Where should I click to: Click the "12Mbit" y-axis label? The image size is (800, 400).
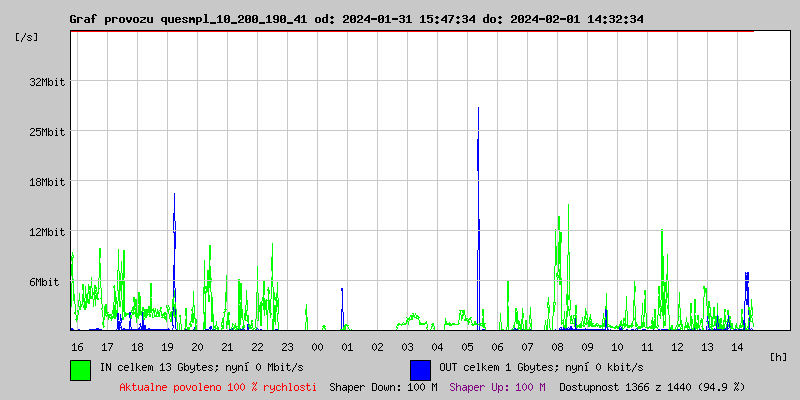coord(47,232)
